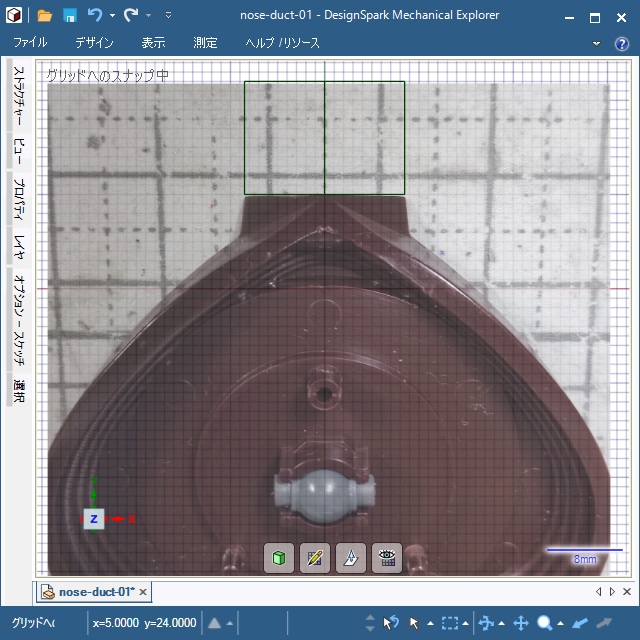The image size is (640, 640).
Task: Open the ファイル menu
Action: tap(30, 43)
